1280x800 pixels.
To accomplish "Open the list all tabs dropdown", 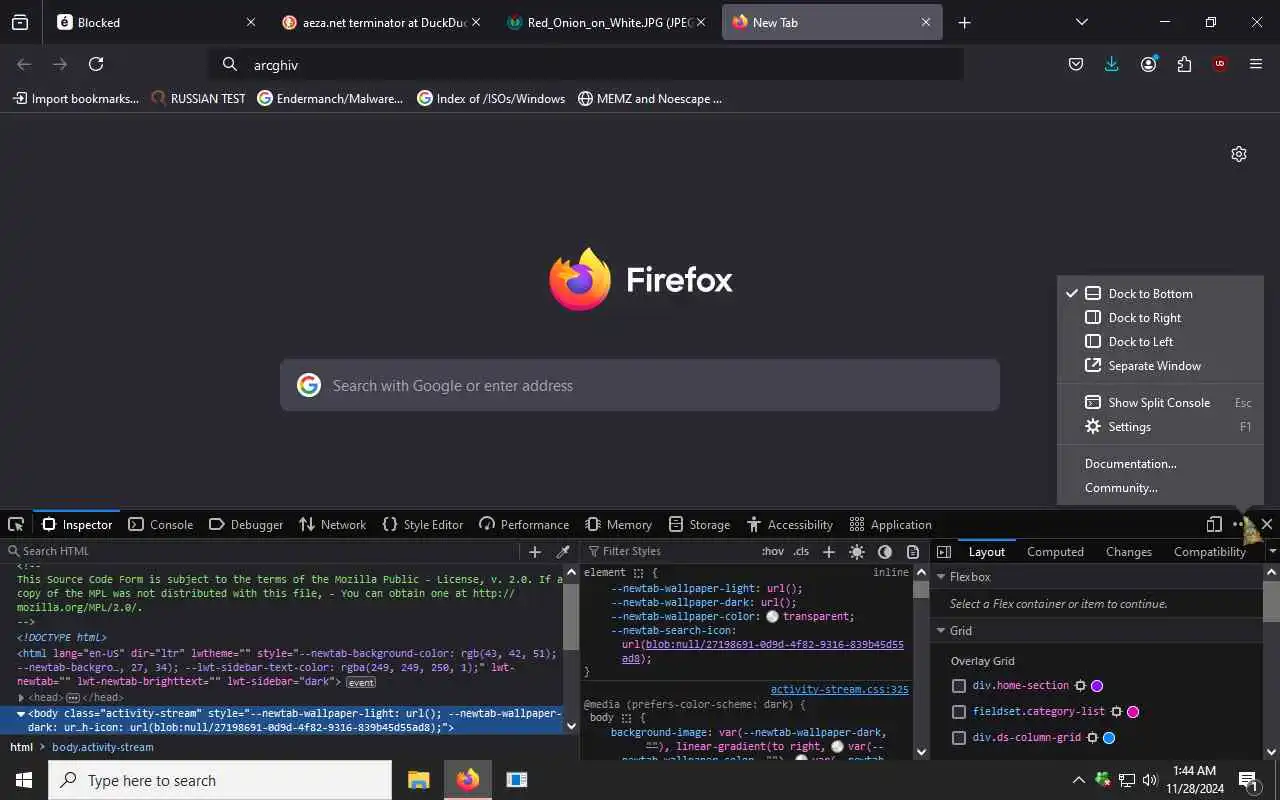I will click(x=1082, y=22).
